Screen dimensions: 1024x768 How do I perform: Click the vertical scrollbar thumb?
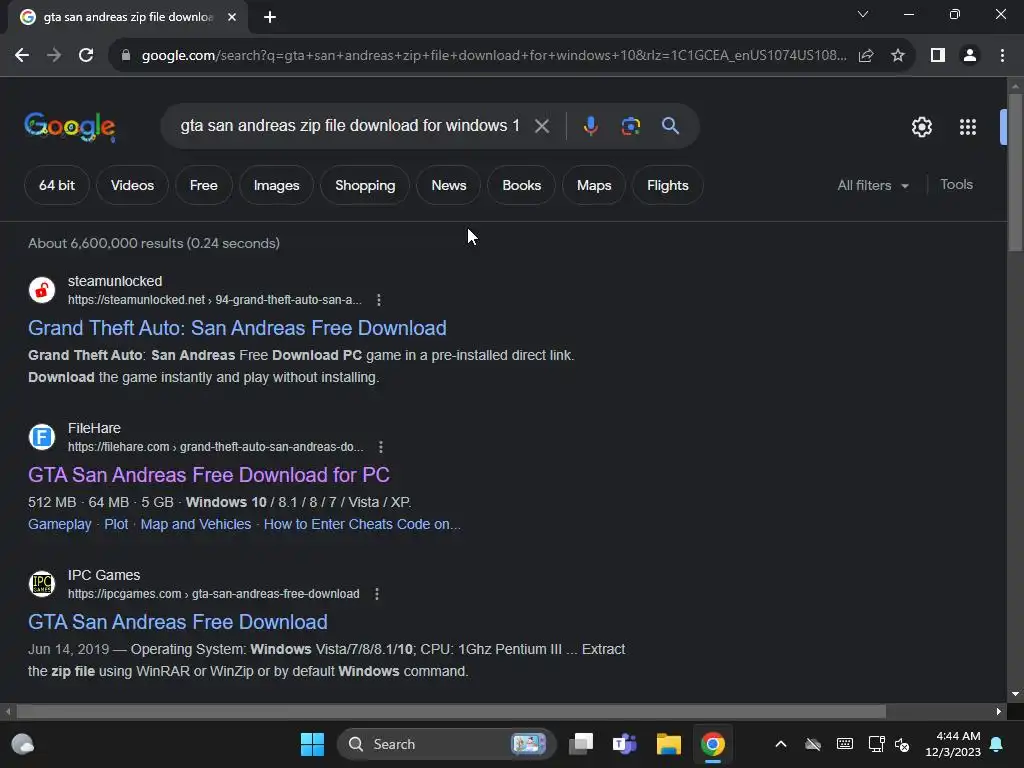click(x=1015, y=172)
